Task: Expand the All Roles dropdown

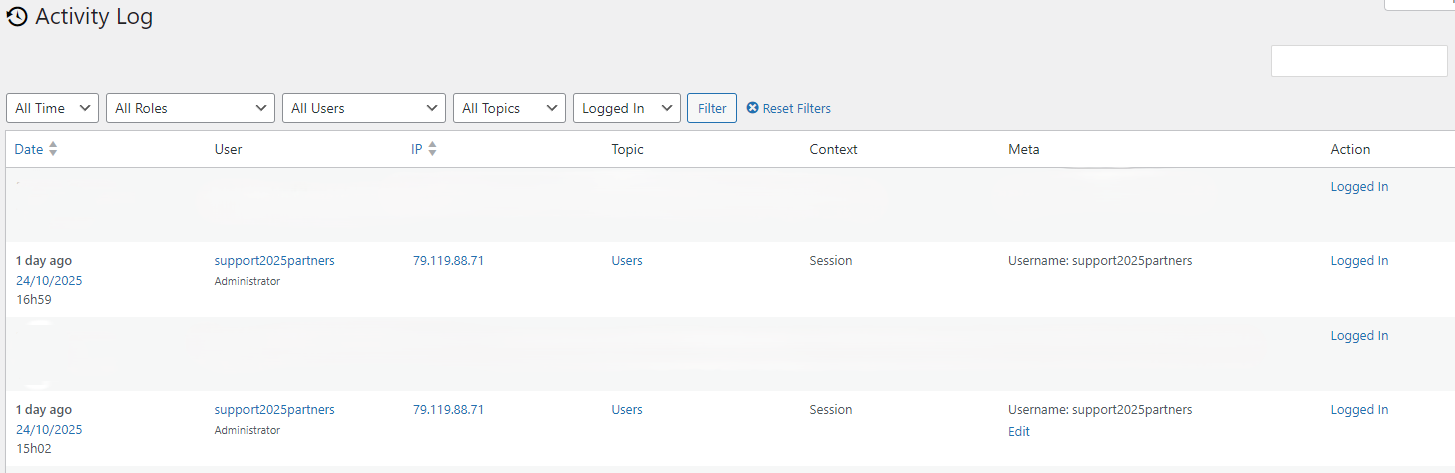Action: 190,108
